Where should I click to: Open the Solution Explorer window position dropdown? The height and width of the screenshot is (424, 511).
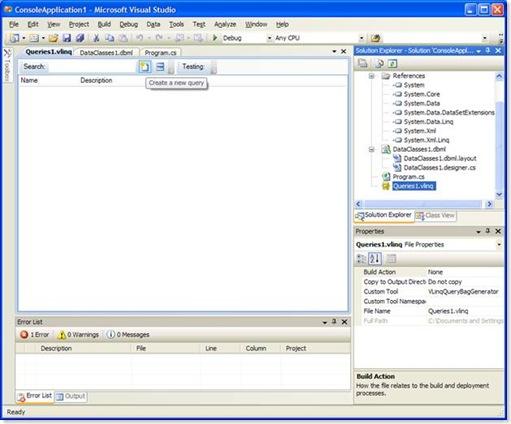tap(479, 51)
